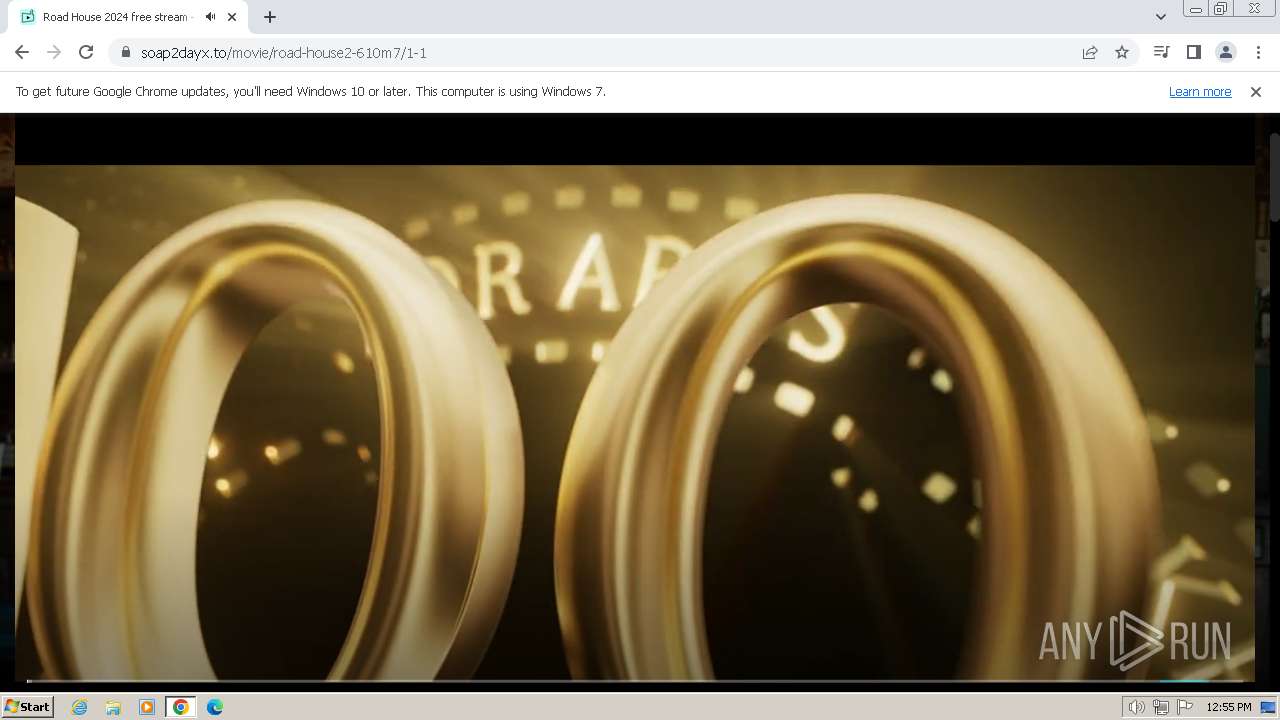Viewport: 1280px width, 720px height.
Task: Click the address bar URL
Action: tap(283, 52)
